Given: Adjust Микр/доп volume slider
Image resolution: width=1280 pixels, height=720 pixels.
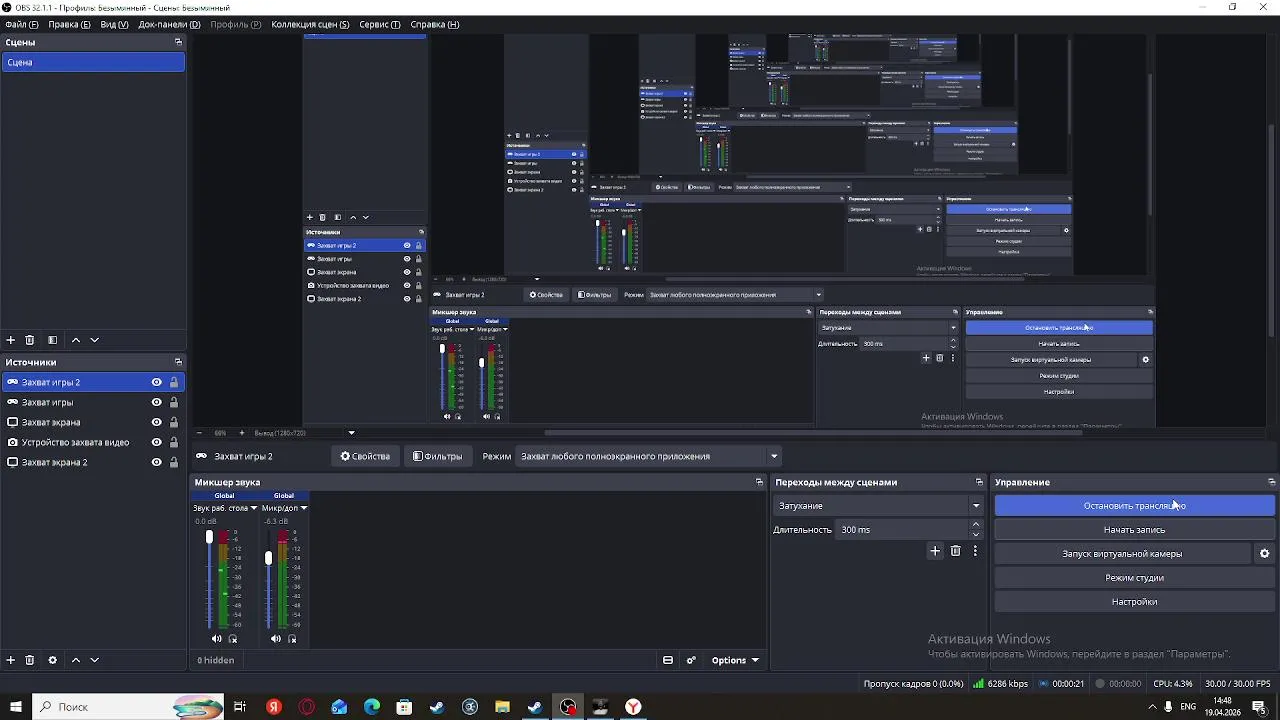Looking at the screenshot, I should click(x=268, y=558).
